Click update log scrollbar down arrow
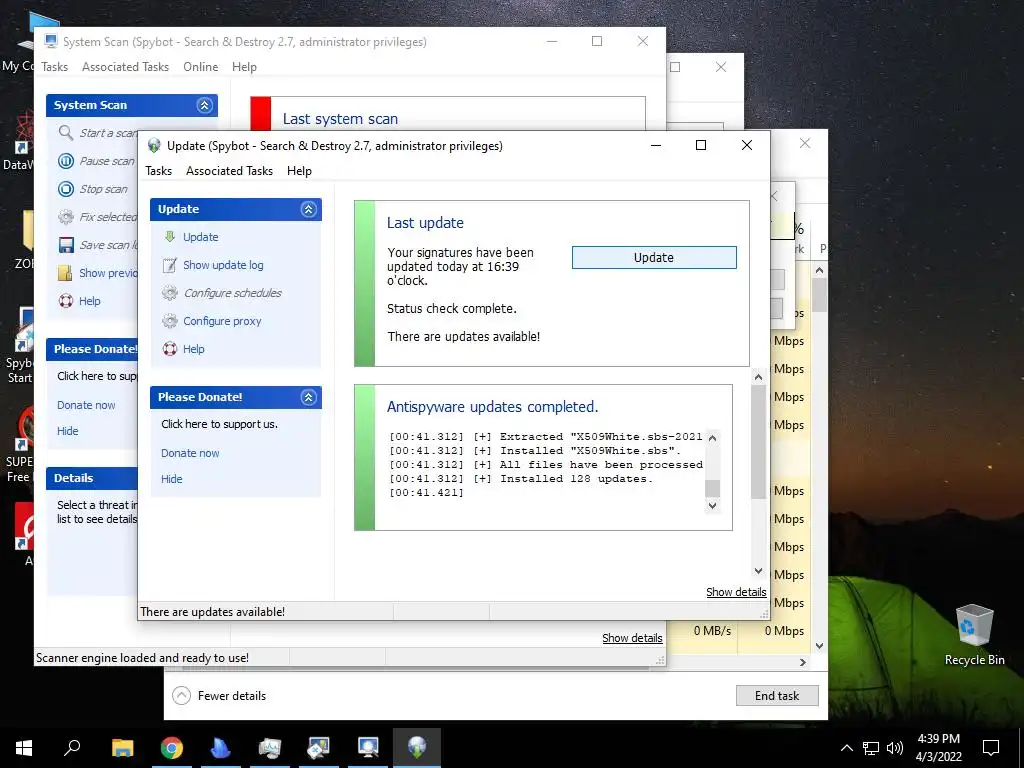Image resolution: width=1024 pixels, height=768 pixels. pyautogui.click(x=712, y=505)
